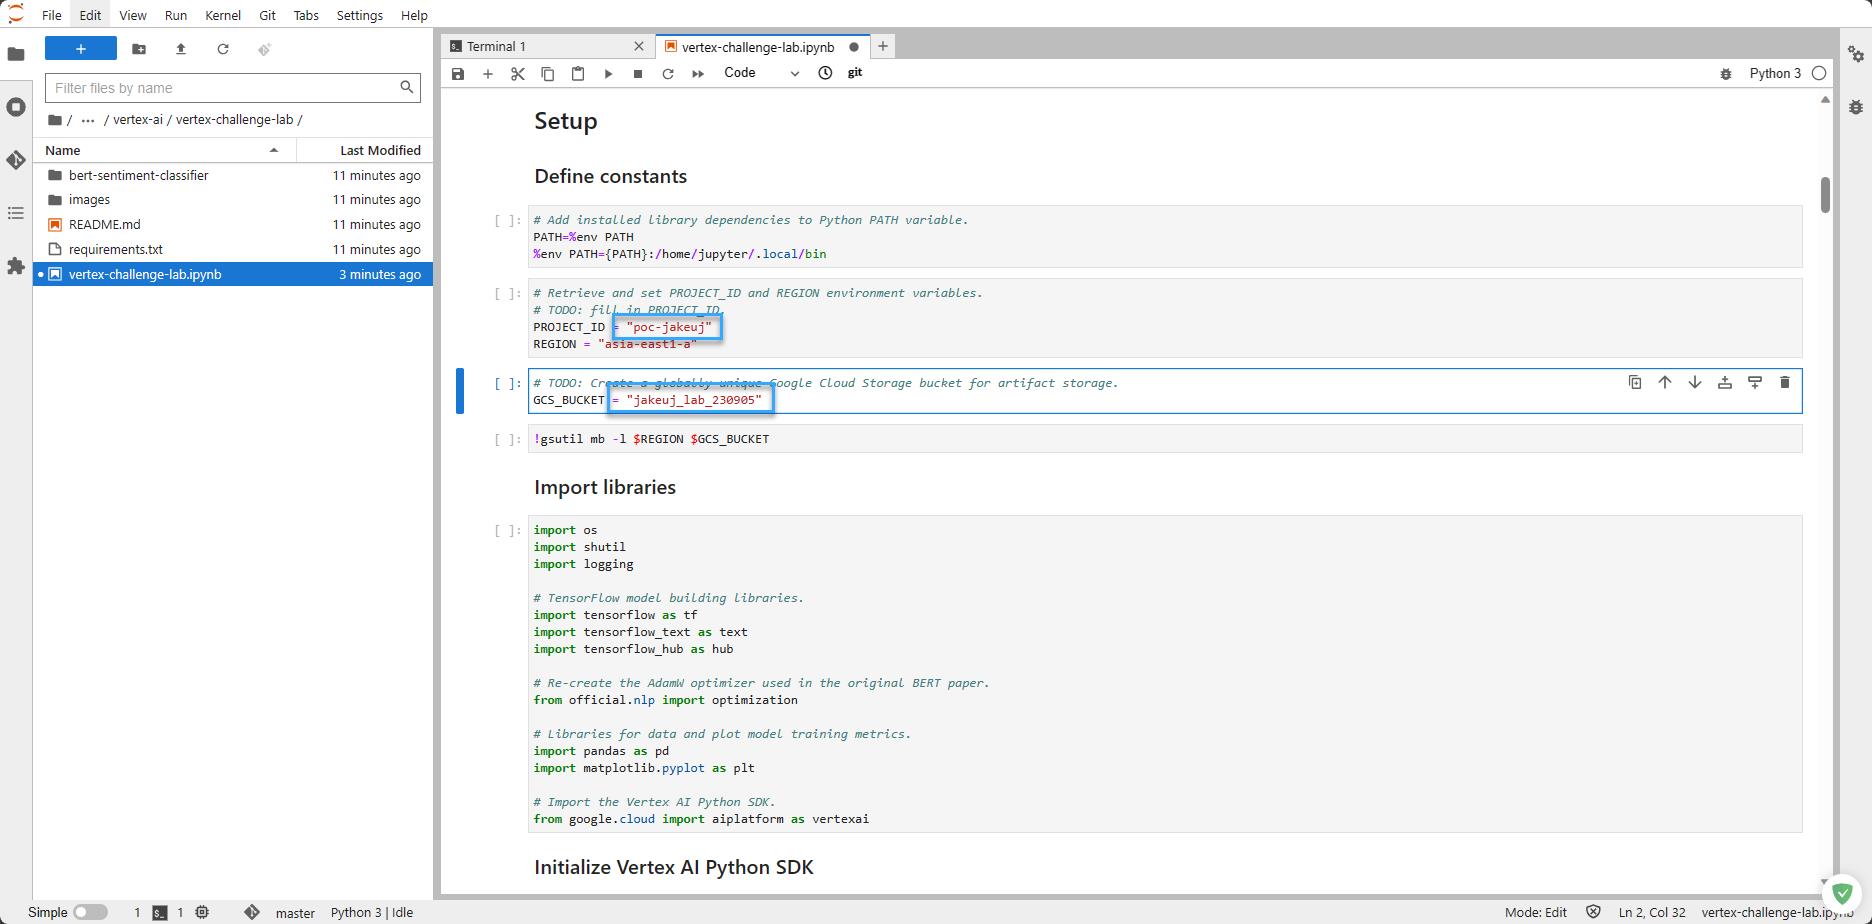The height and width of the screenshot is (924, 1872).
Task: Open the Code cell type dropdown
Action: pyautogui.click(x=761, y=73)
